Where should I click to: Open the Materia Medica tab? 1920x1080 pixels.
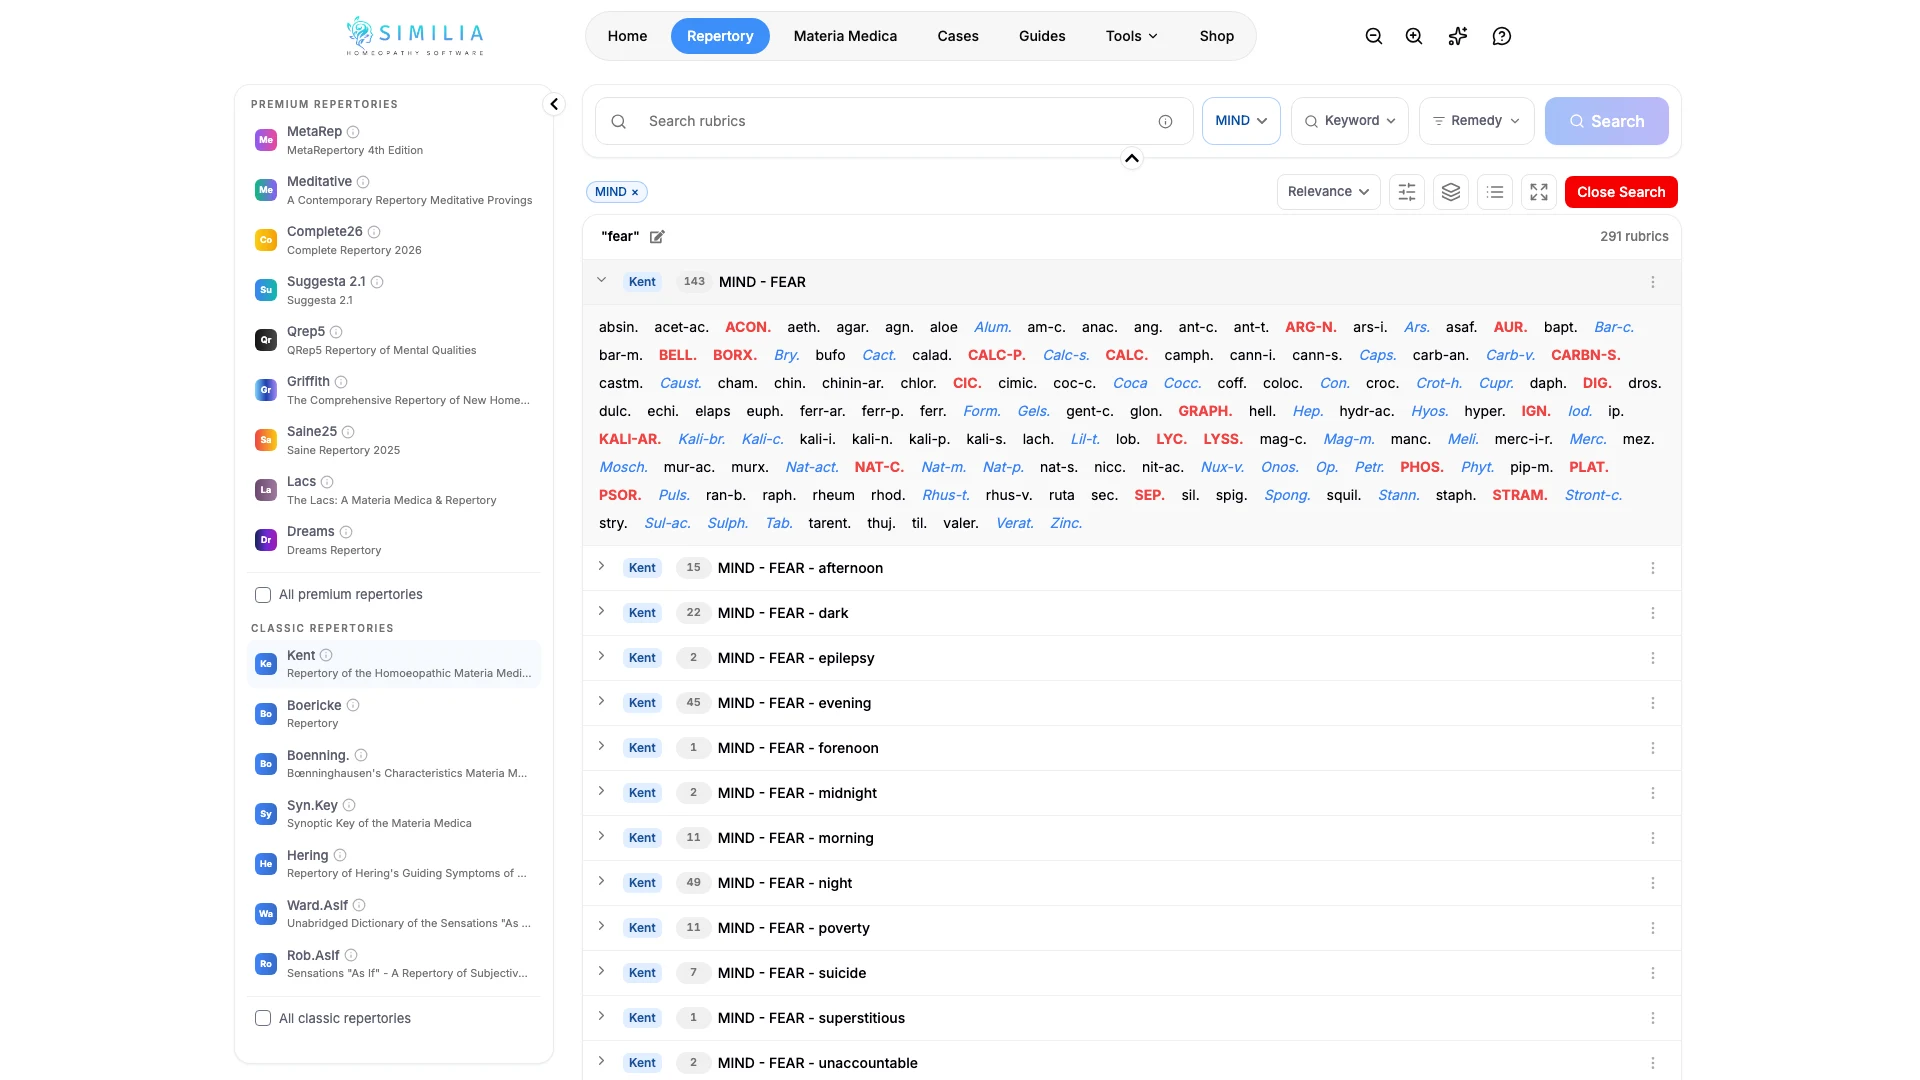point(845,36)
